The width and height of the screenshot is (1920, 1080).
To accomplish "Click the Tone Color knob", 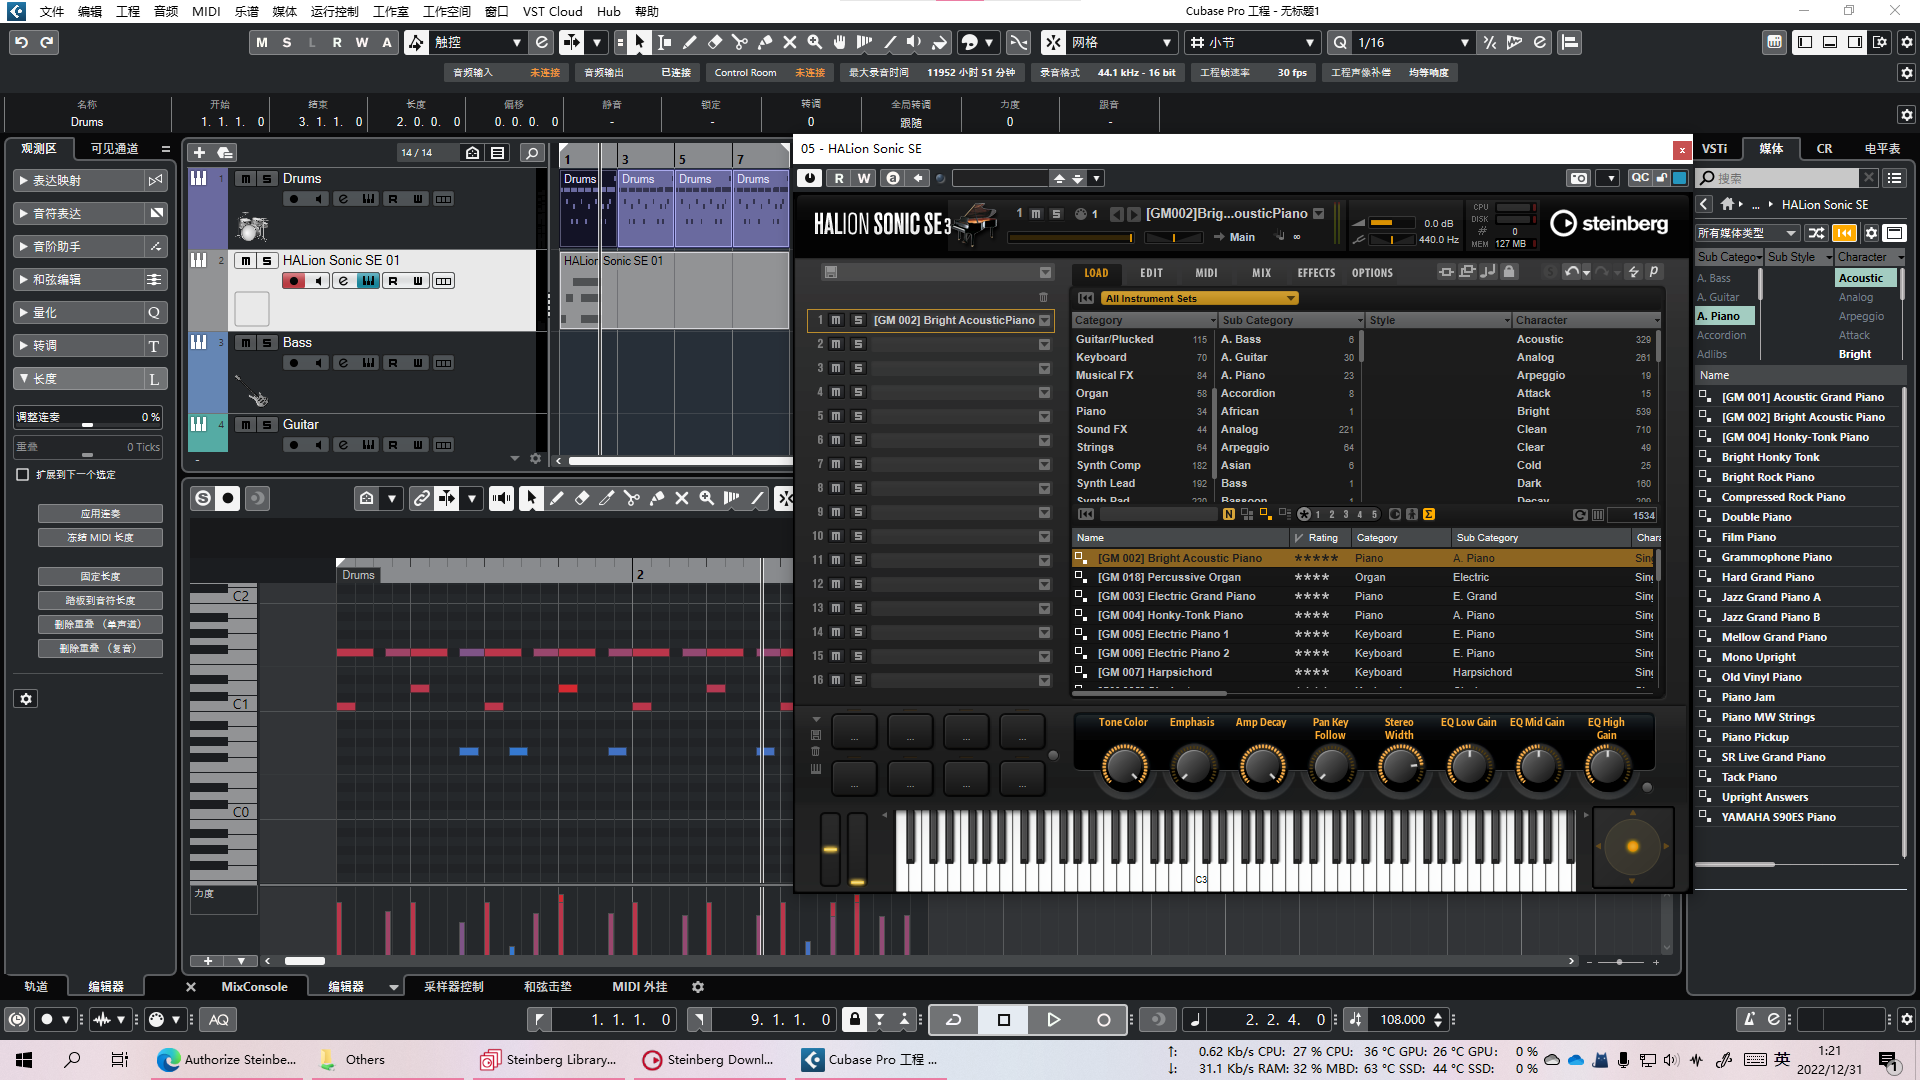I will tap(1124, 767).
